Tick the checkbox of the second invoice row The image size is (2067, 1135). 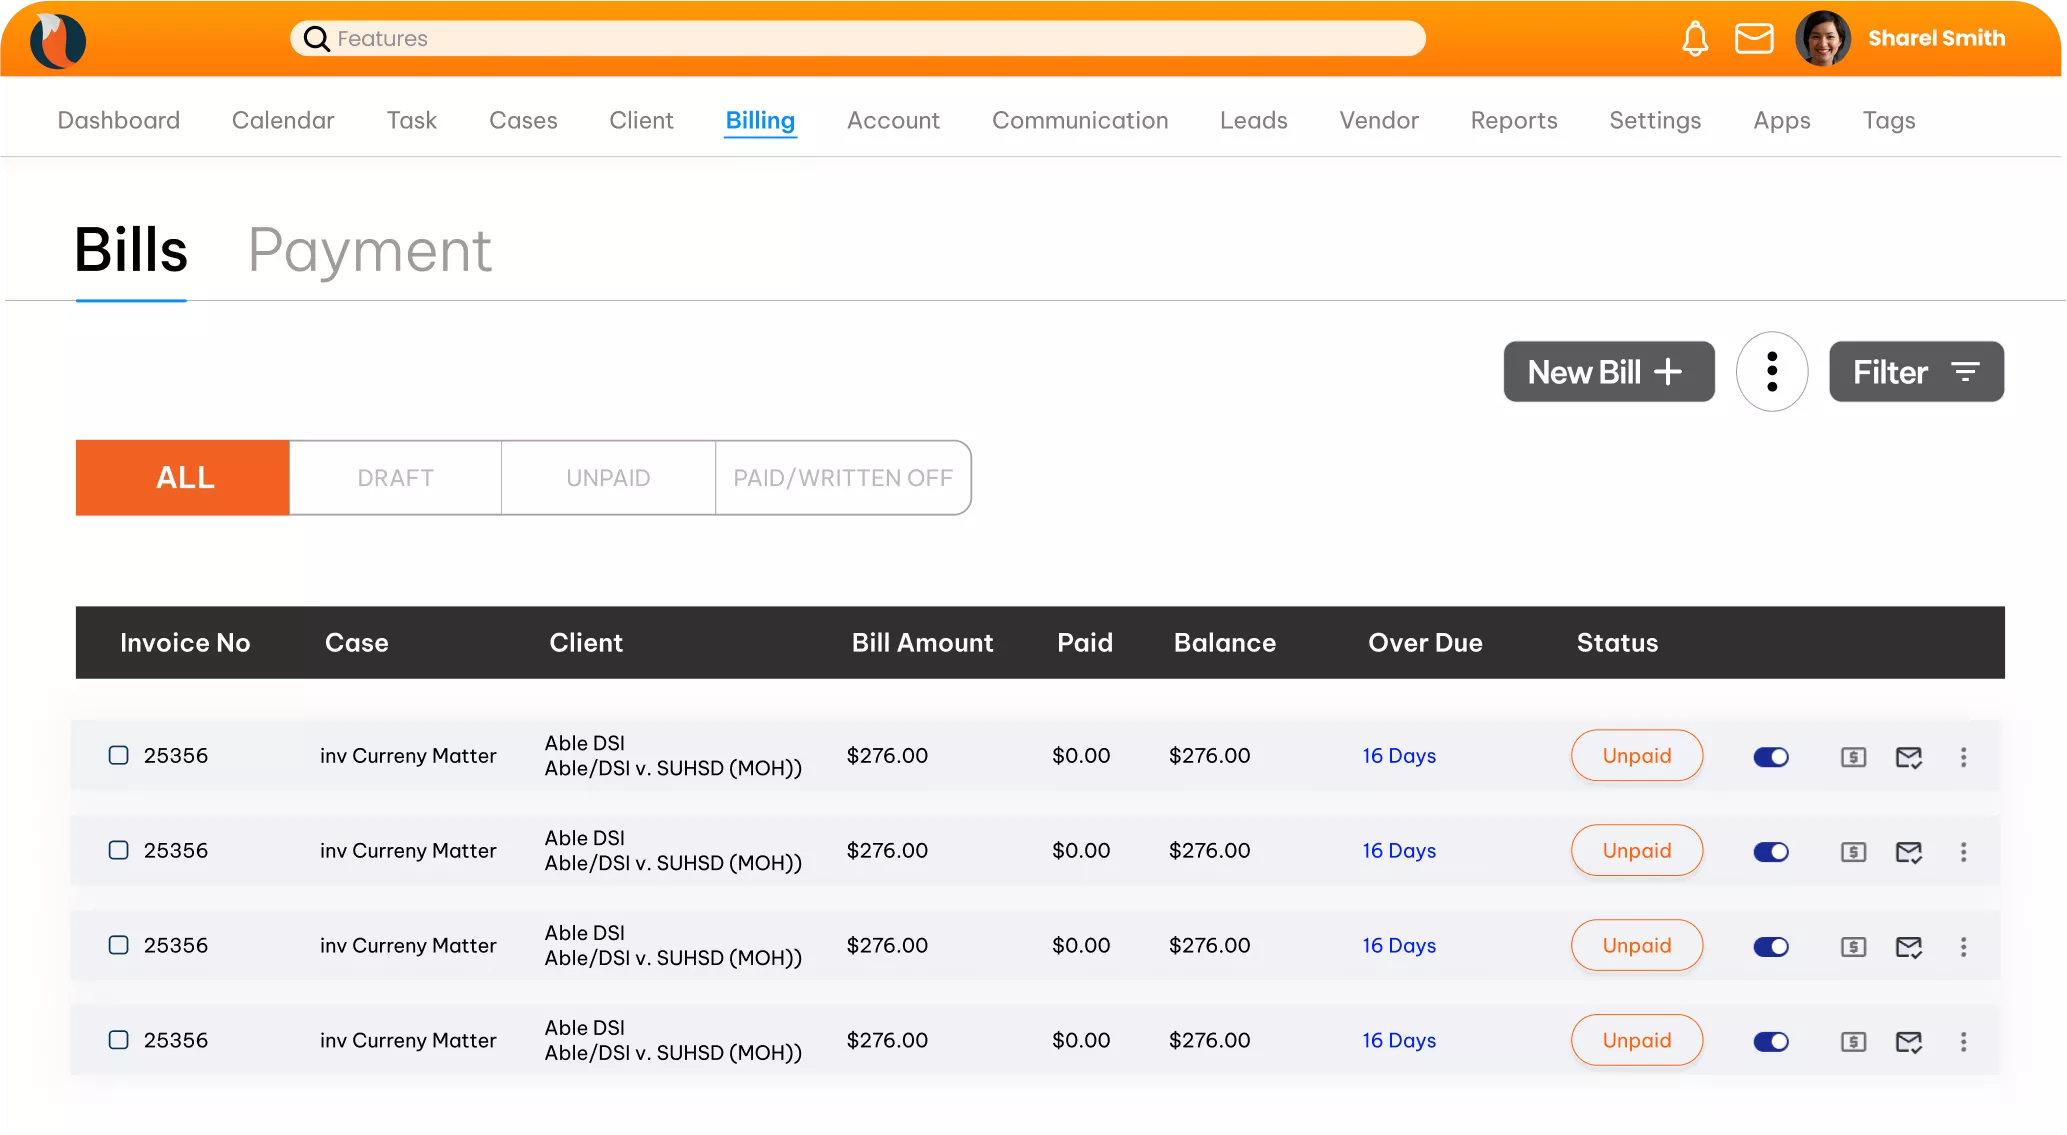coord(118,850)
